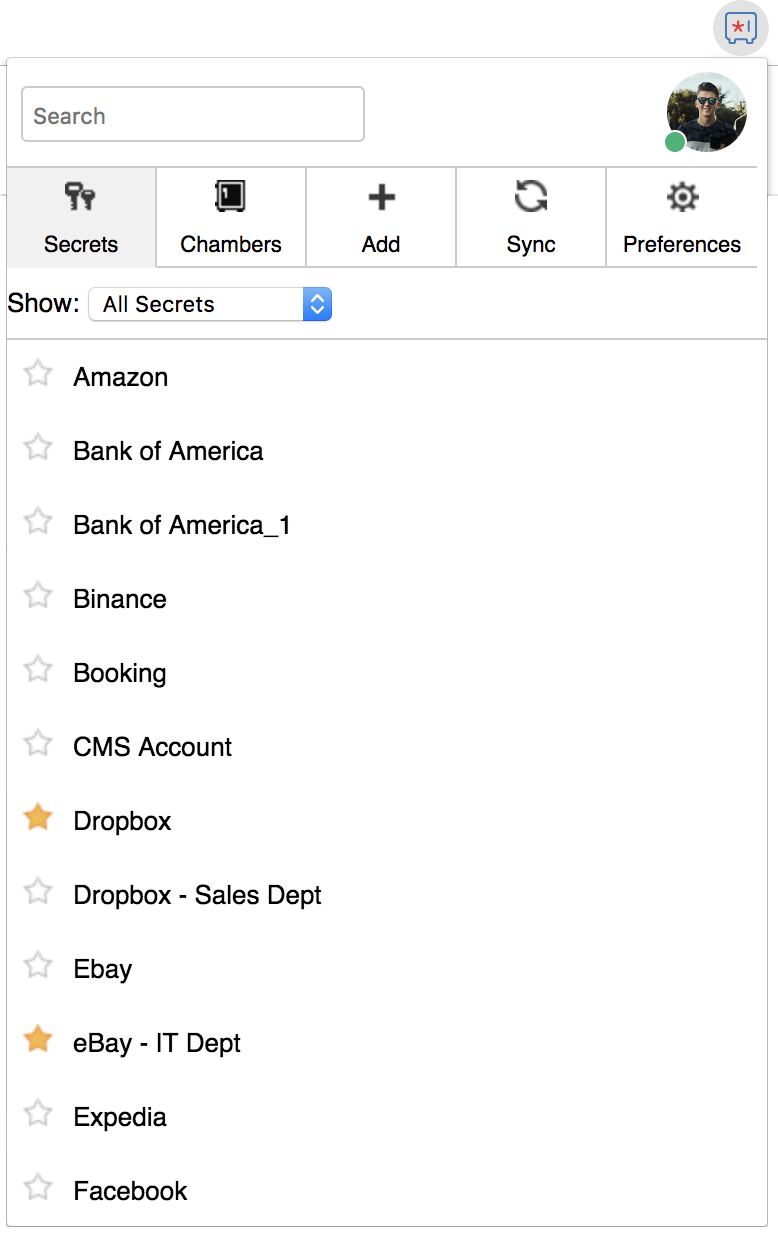Toggle star for Binance secret
Image resolution: width=778 pixels, height=1235 pixels.
[38, 596]
